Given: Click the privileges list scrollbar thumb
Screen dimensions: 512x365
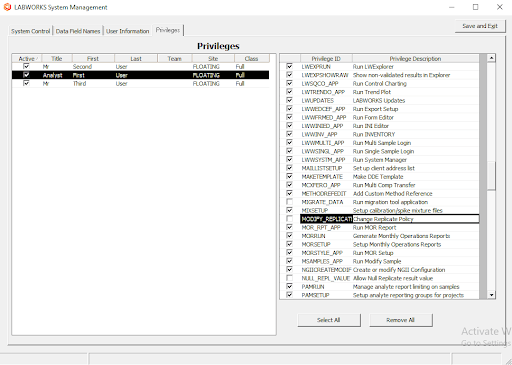Looking at the screenshot, I should coord(491,176).
